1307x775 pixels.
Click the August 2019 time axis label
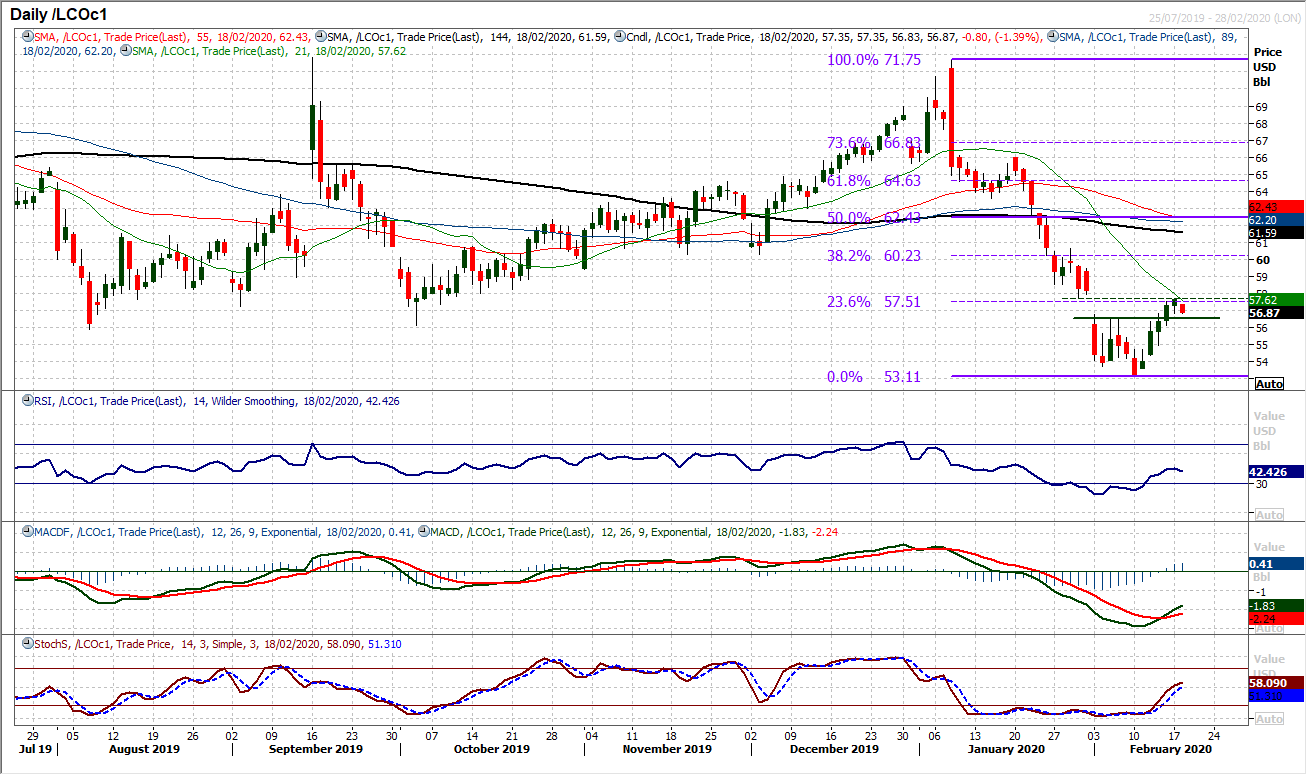(143, 749)
